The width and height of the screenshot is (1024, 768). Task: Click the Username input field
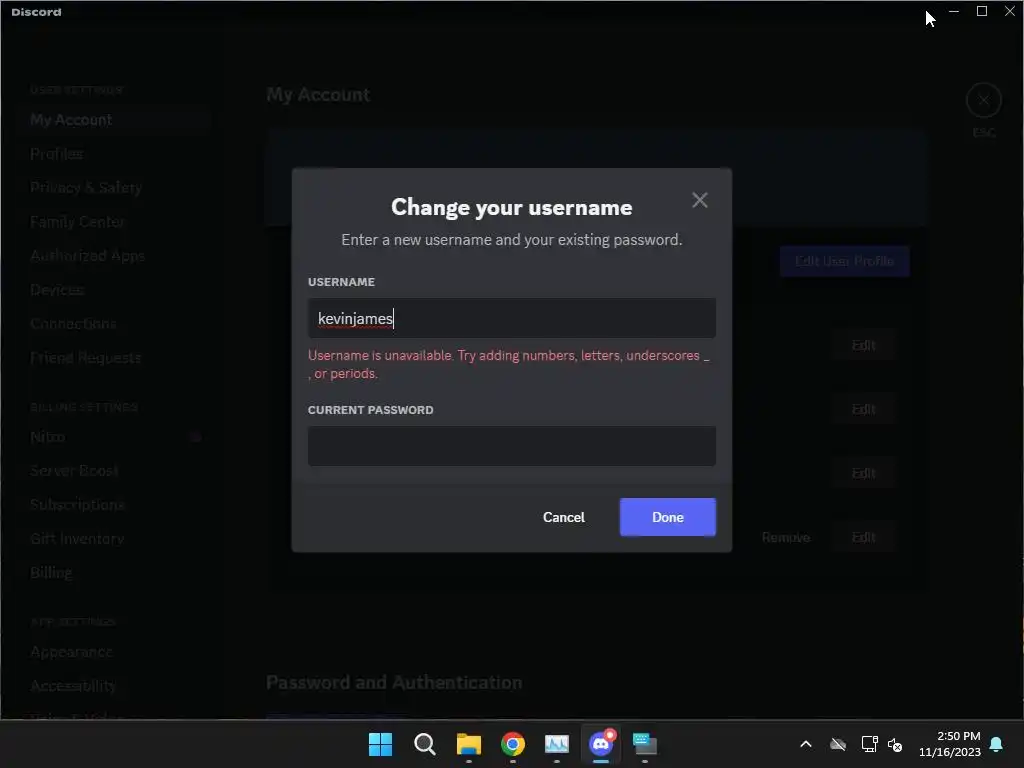tap(511, 318)
